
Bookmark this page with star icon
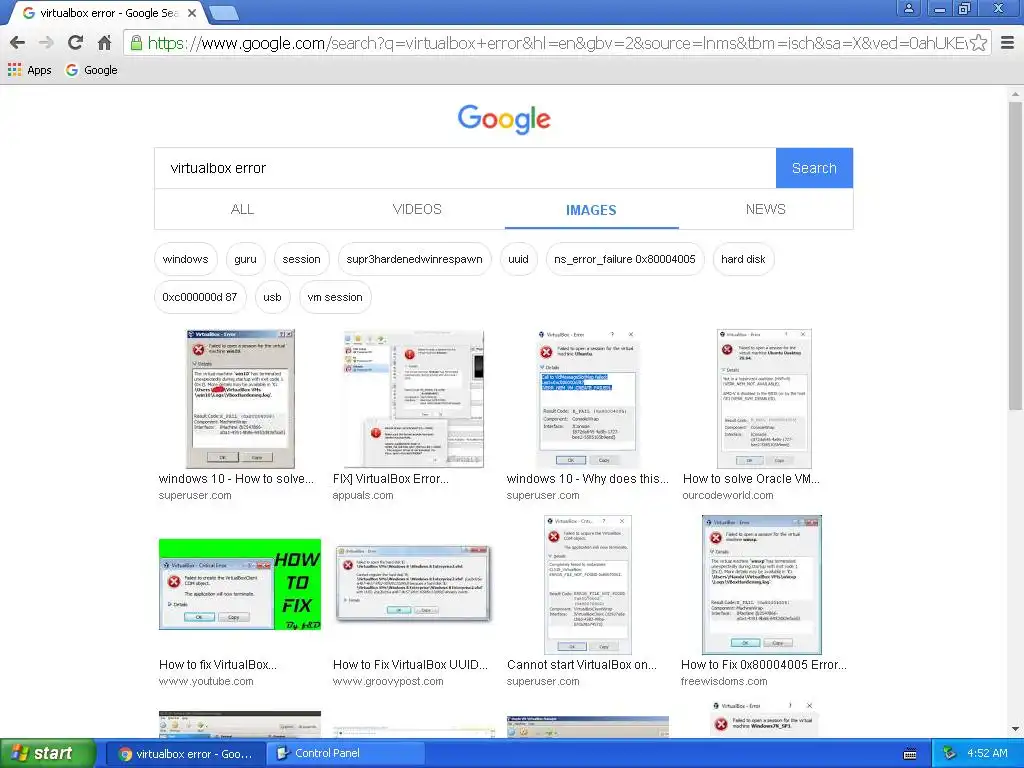click(978, 43)
